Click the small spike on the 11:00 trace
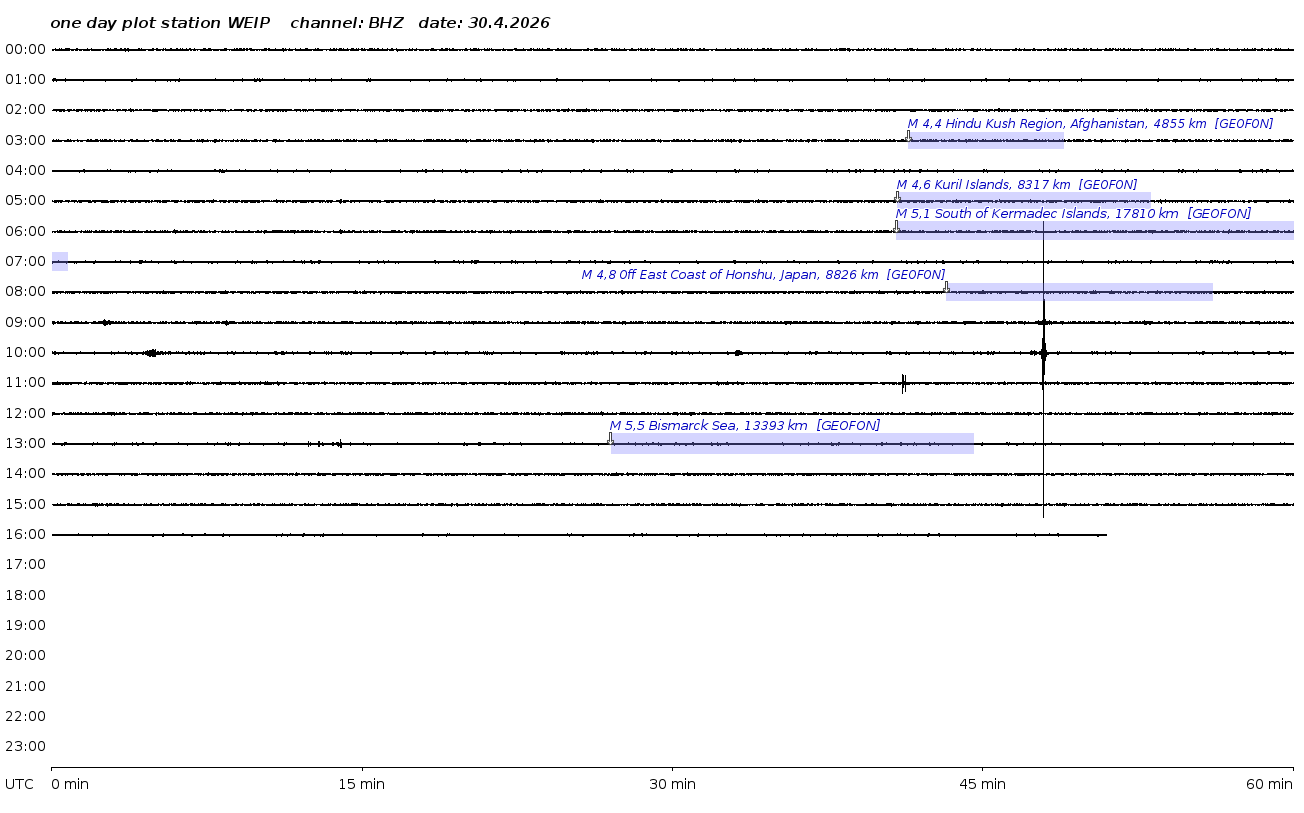 pyautogui.click(x=903, y=383)
